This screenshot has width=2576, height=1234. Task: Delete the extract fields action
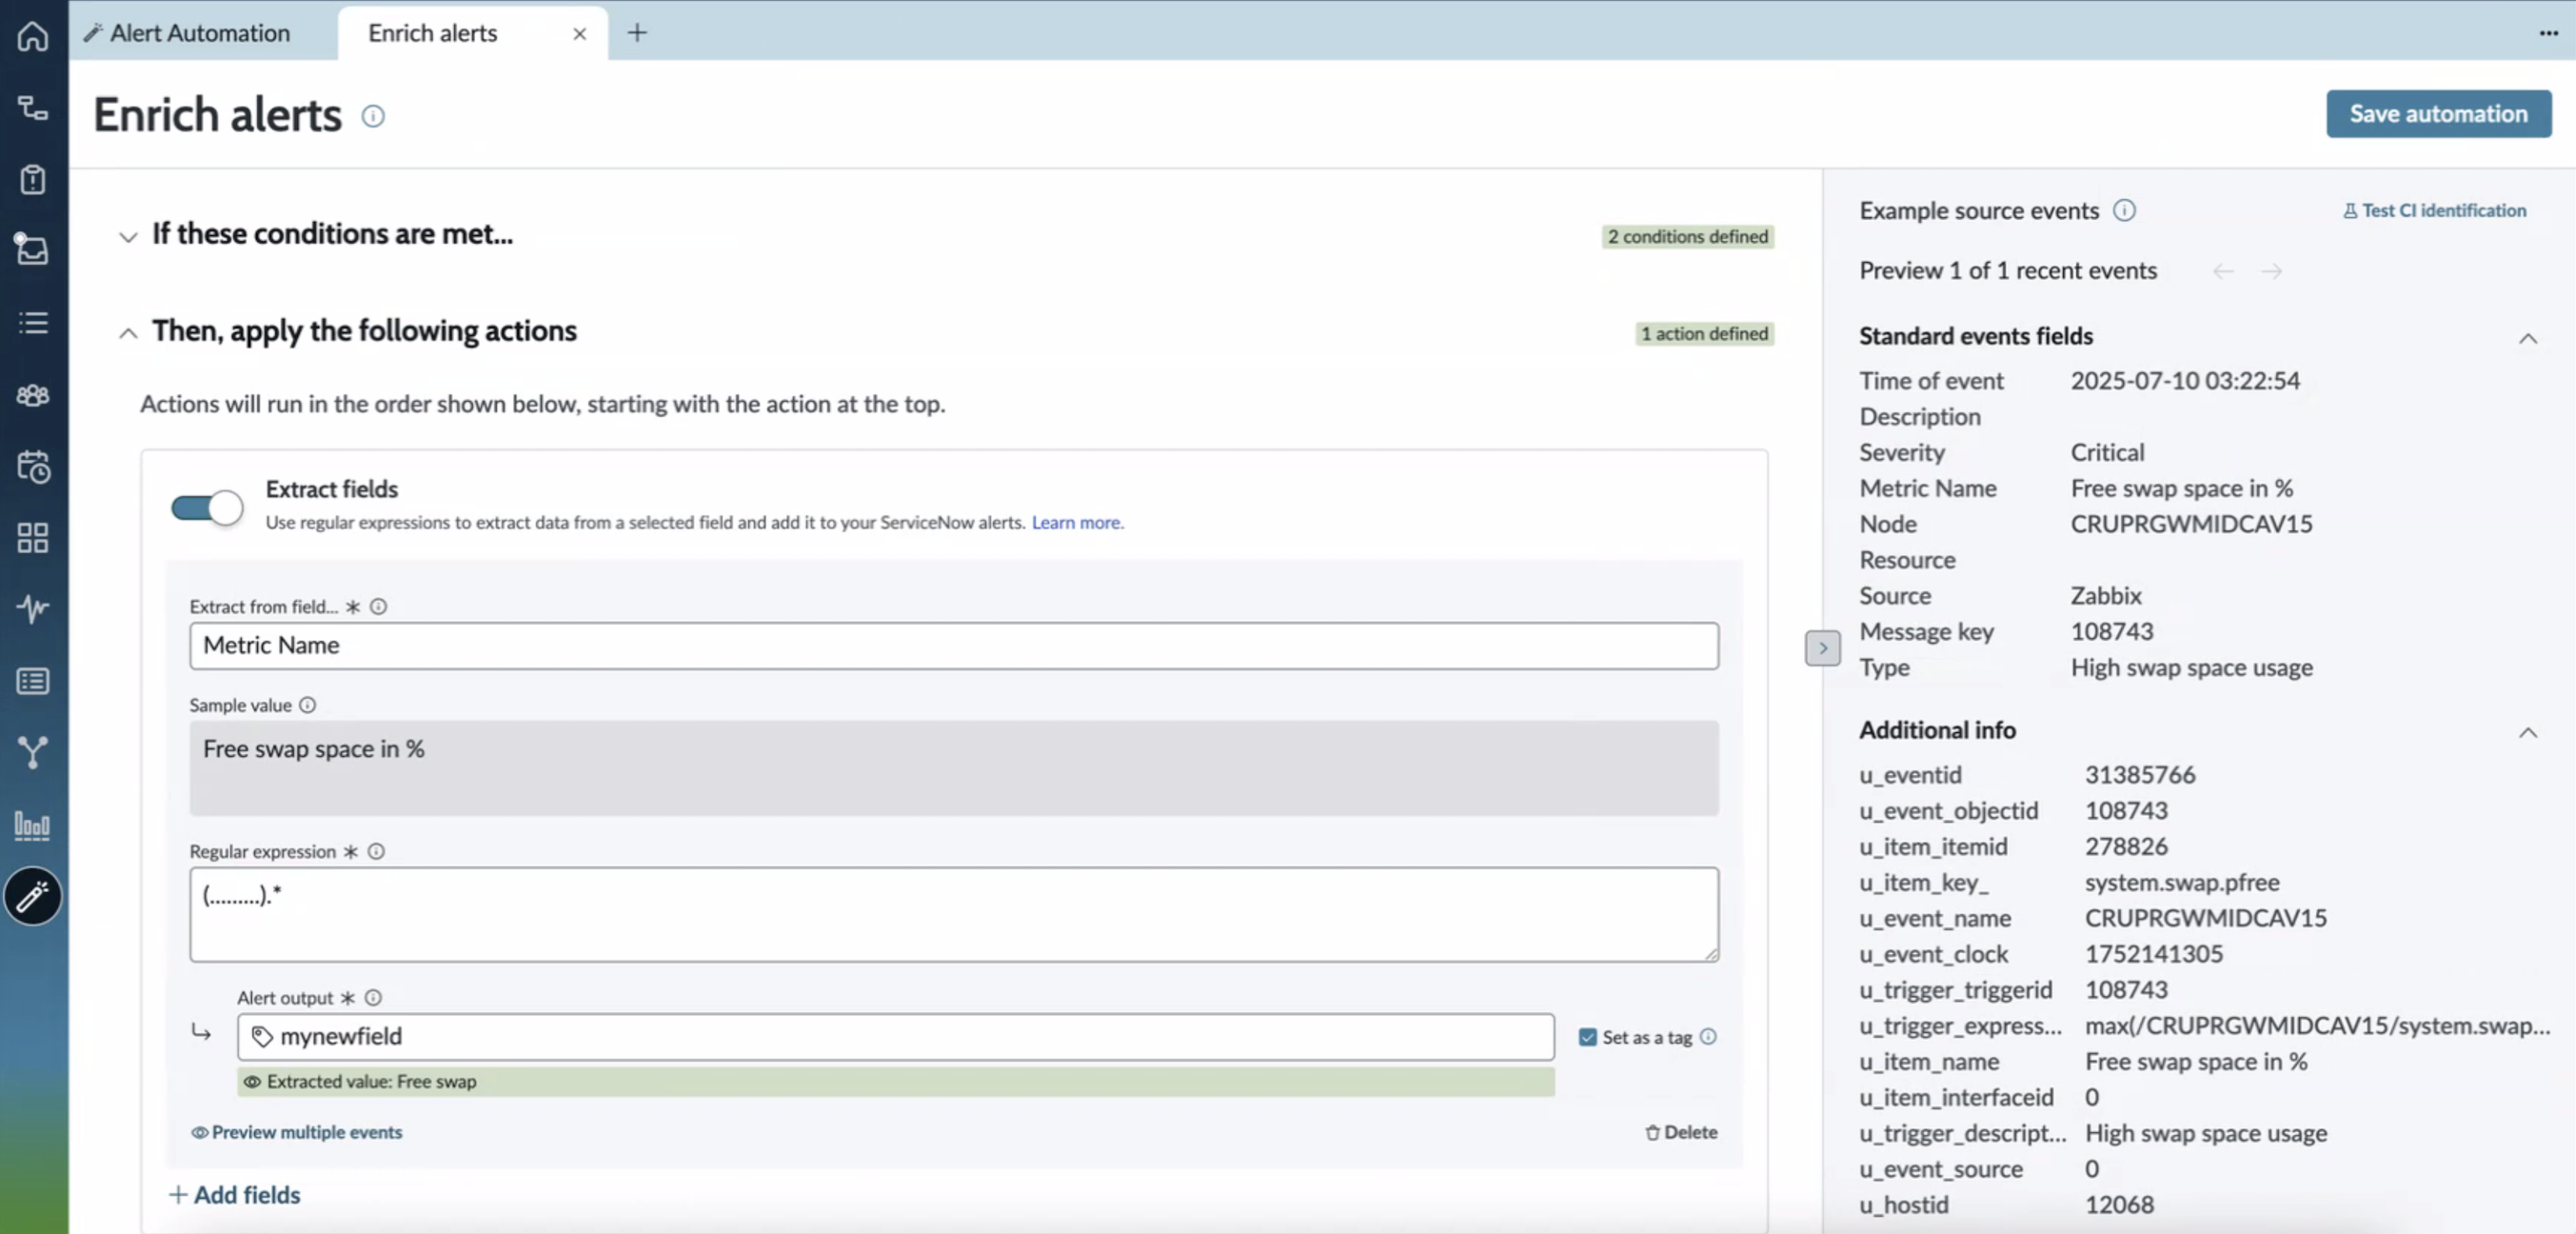[x=1681, y=1132]
